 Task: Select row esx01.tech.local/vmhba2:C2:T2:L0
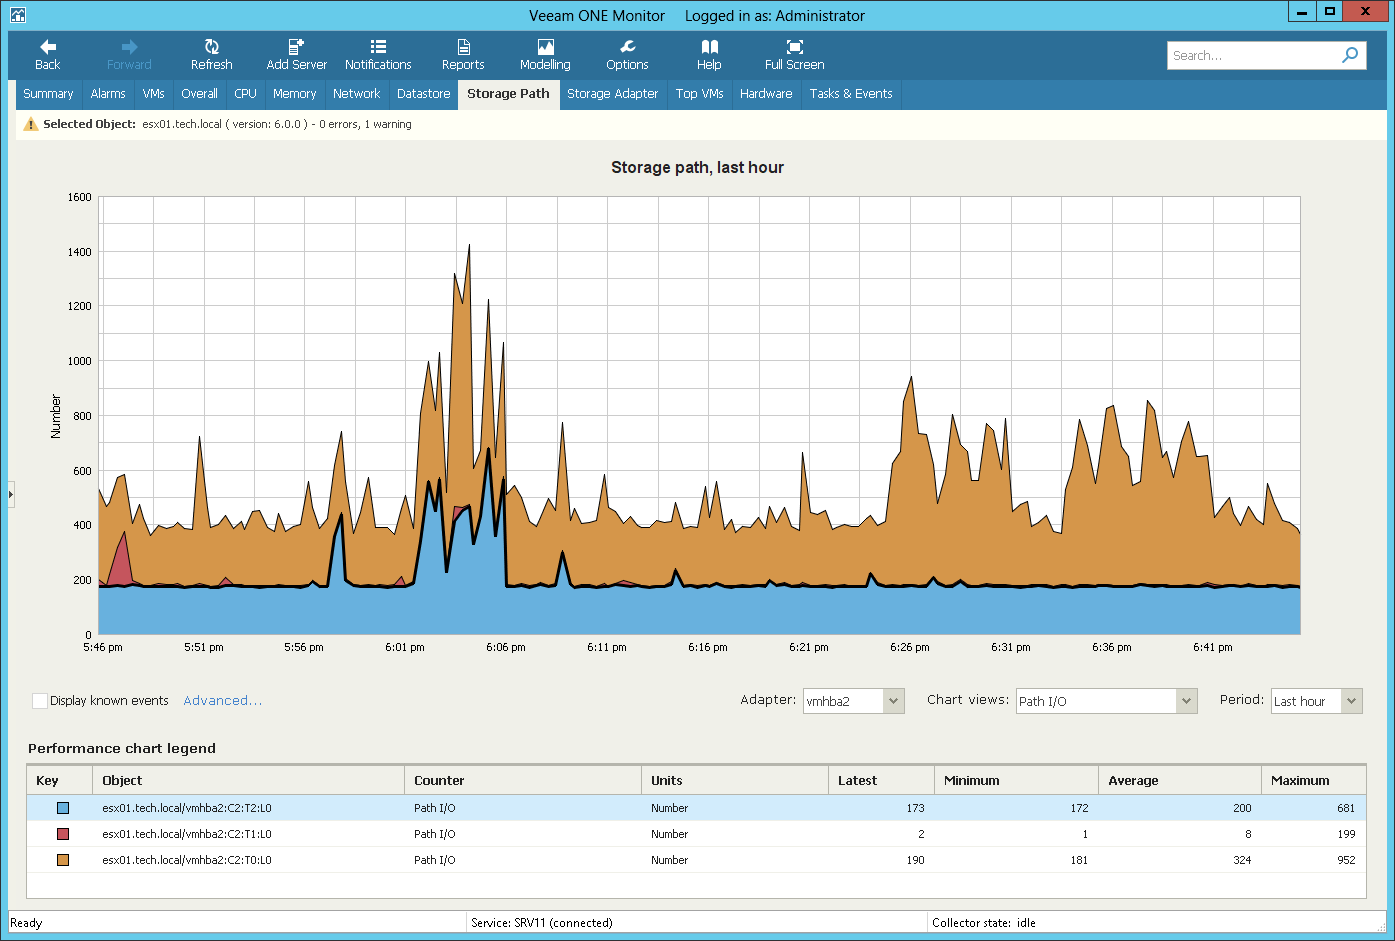pos(696,808)
